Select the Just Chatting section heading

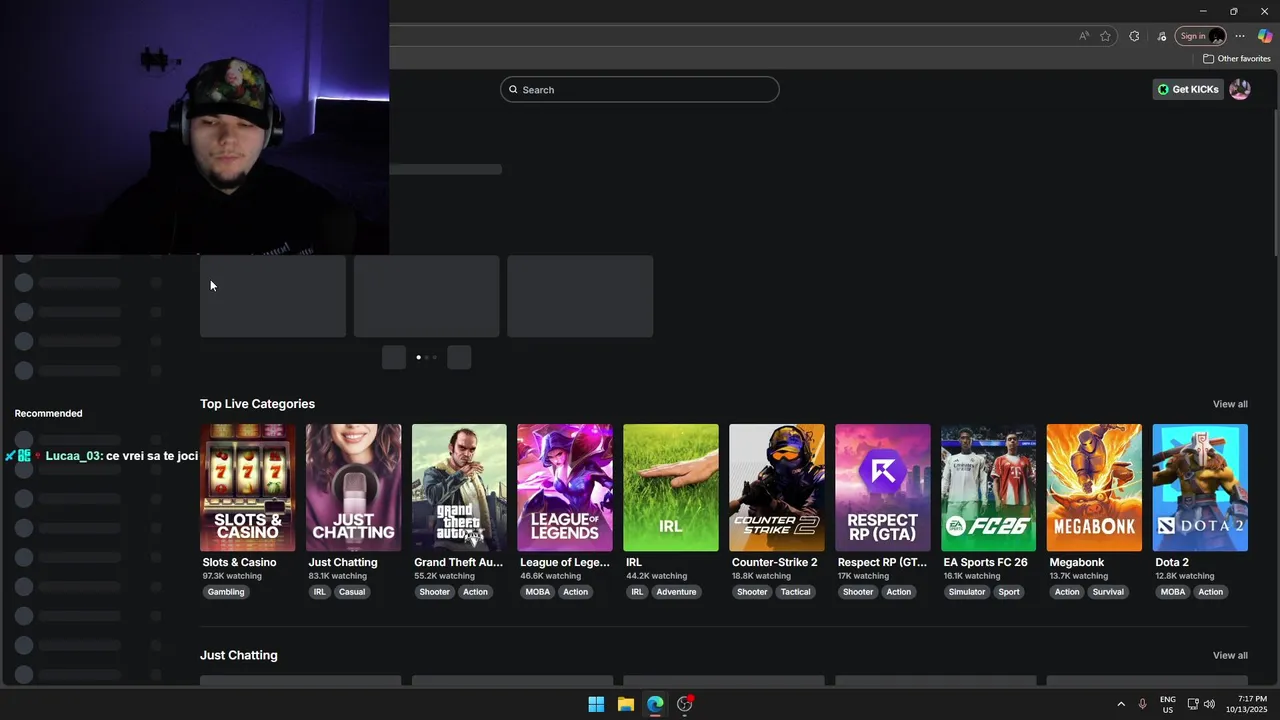tap(239, 655)
